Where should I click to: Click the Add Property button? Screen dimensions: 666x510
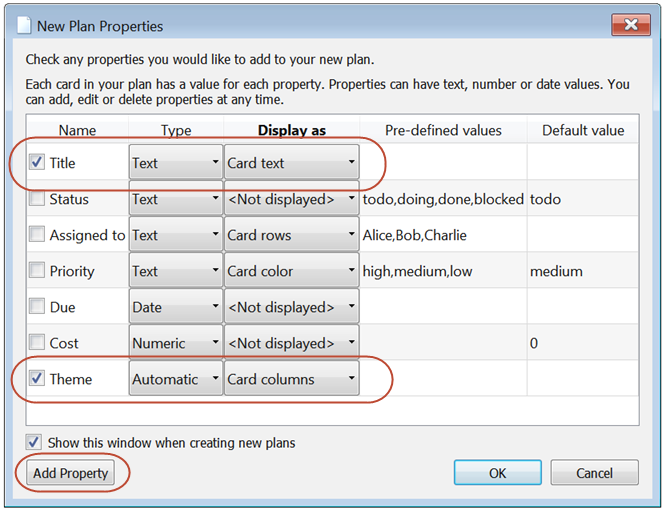70,473
